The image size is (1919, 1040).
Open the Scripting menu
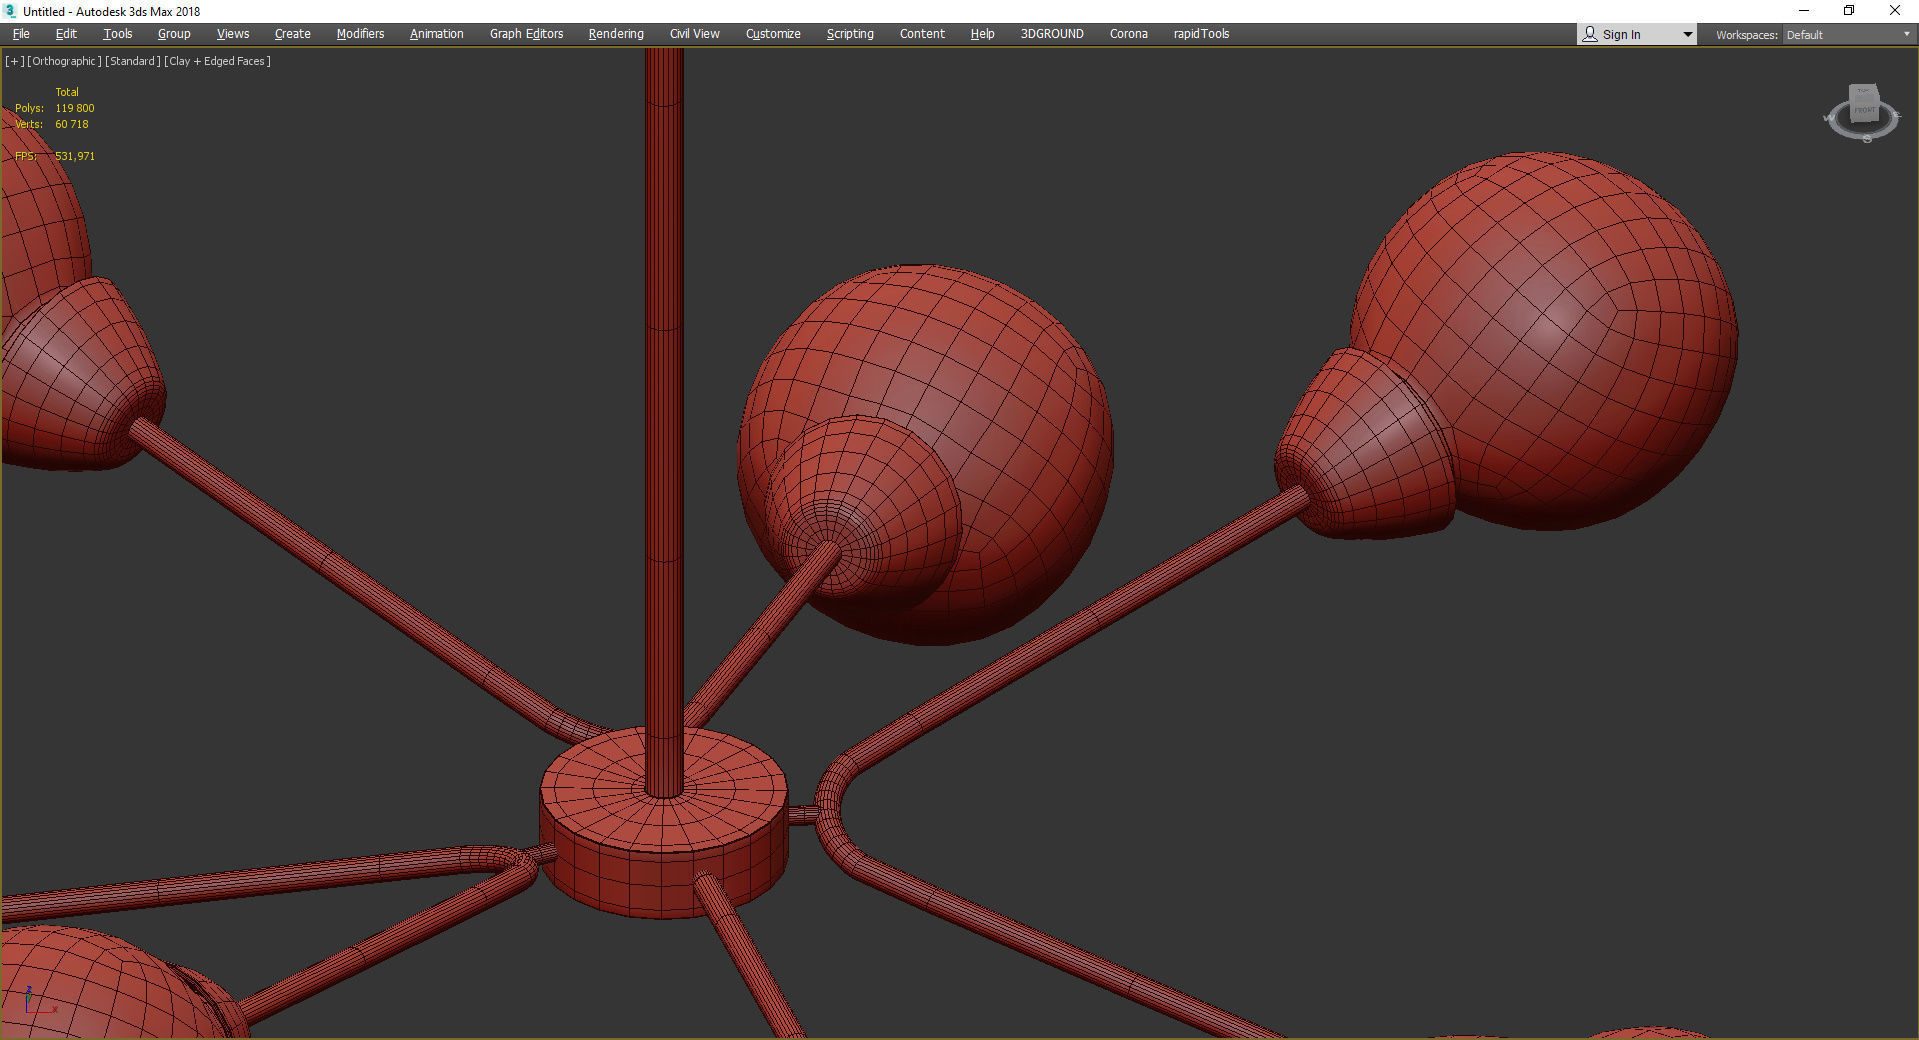[850, 34]
